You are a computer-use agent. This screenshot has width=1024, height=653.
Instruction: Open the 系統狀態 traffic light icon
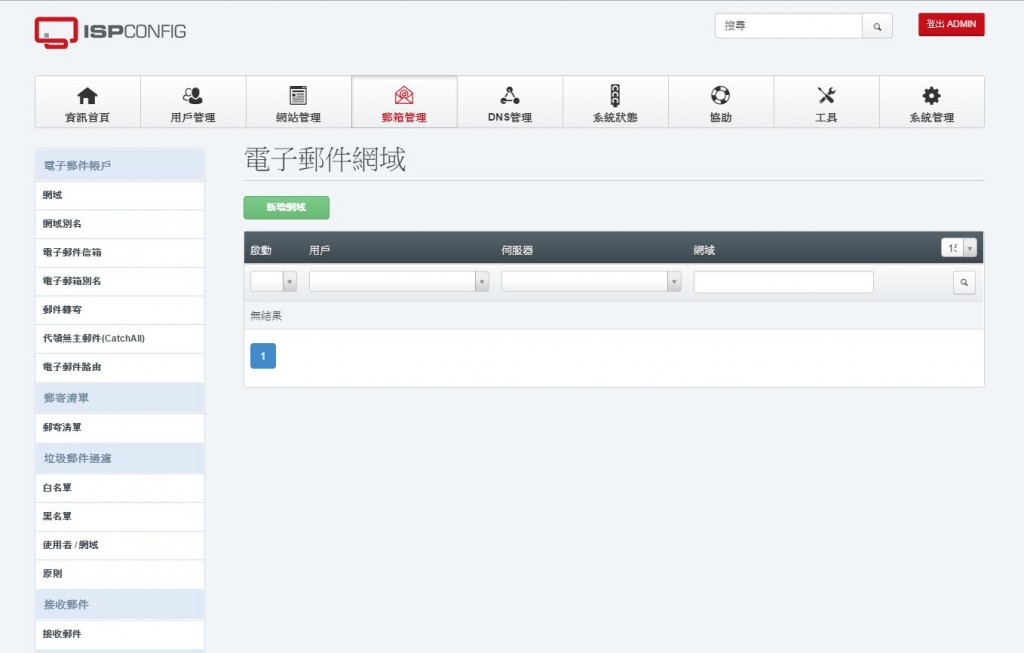tap(615, 96)
